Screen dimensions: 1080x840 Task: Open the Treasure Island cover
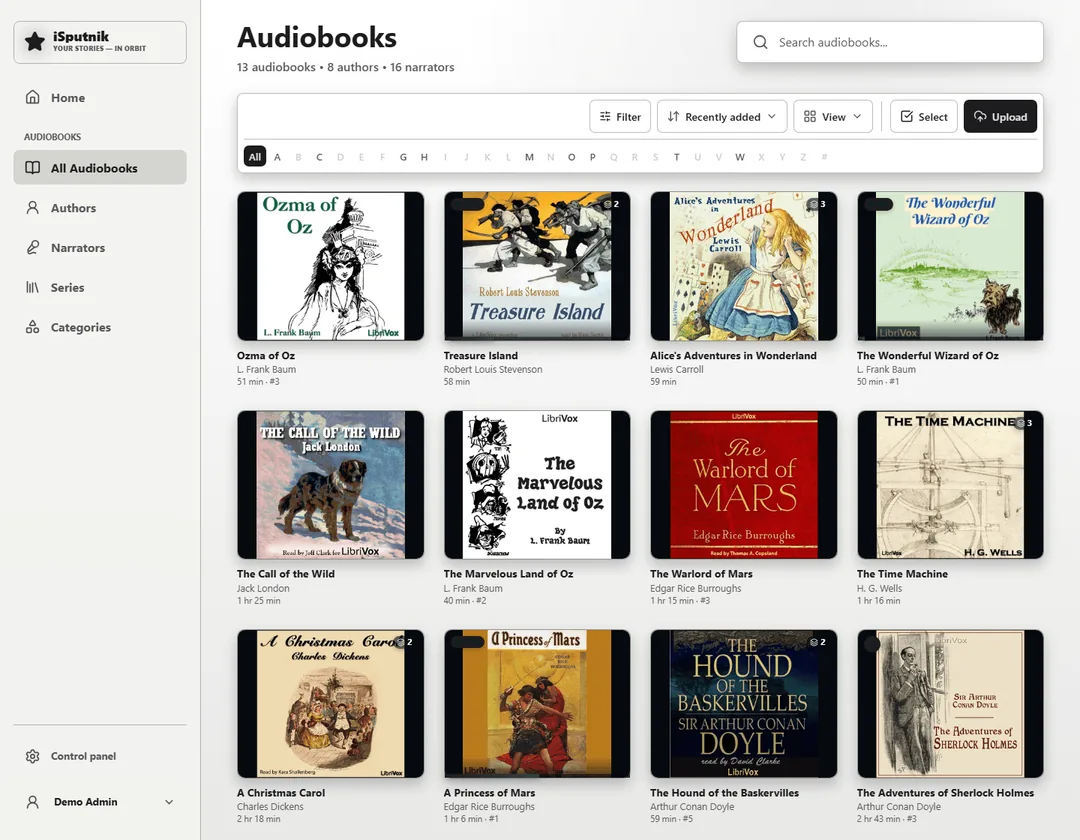[537, 266]
